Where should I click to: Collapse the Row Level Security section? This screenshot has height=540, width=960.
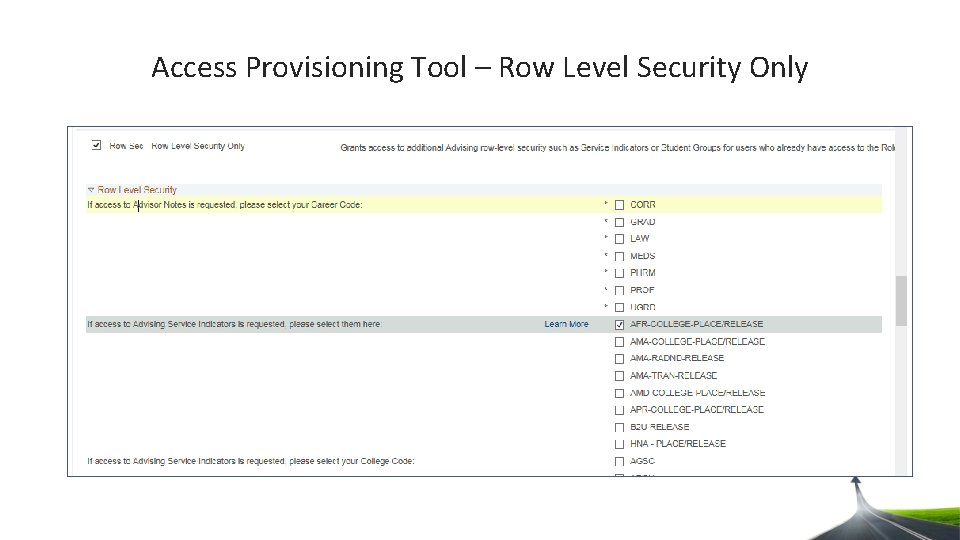click(x=91, y=189)
